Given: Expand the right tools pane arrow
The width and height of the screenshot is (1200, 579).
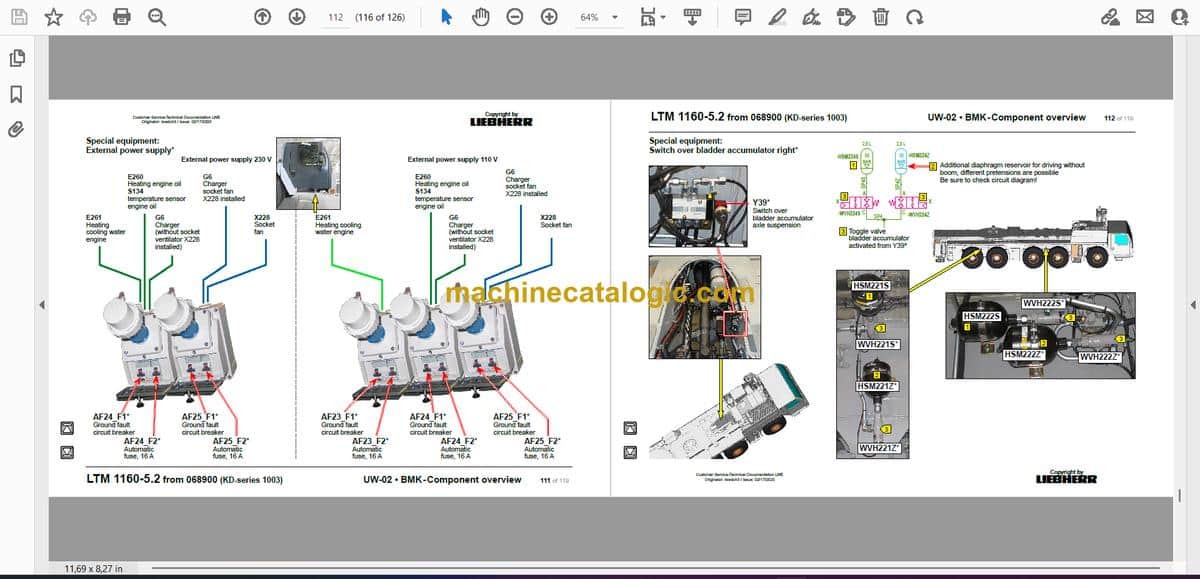Looking at the screenshot, I should 1192,305.
